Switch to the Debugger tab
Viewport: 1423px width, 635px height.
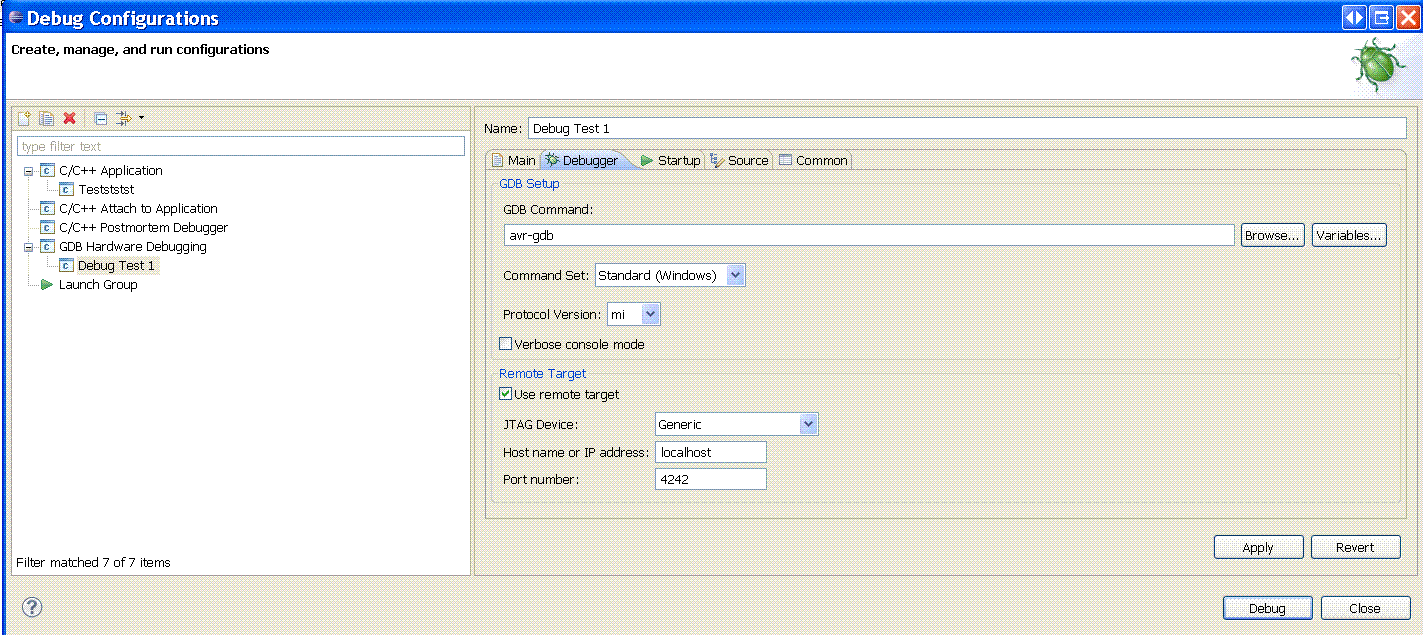point(582,160)
